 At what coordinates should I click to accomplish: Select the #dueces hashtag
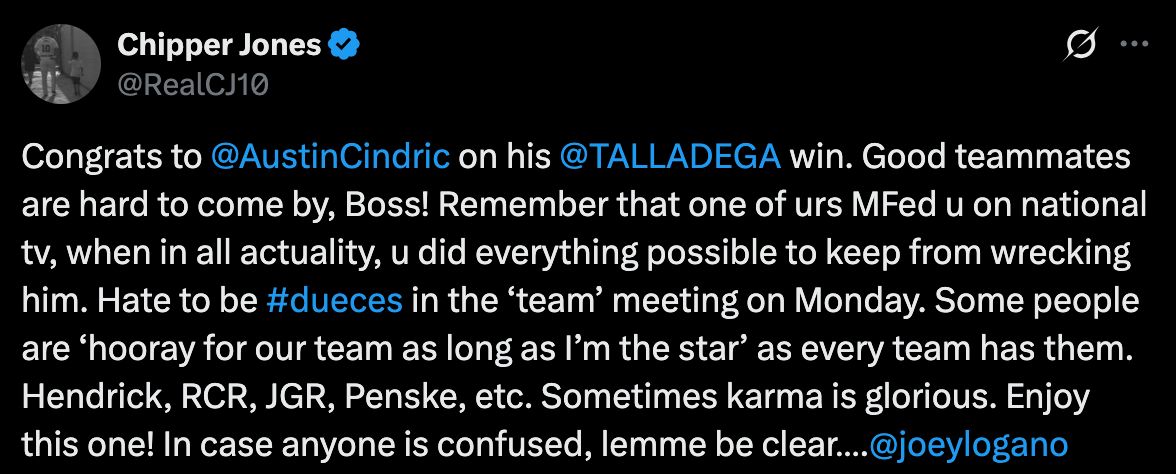(x=334, y=302)
